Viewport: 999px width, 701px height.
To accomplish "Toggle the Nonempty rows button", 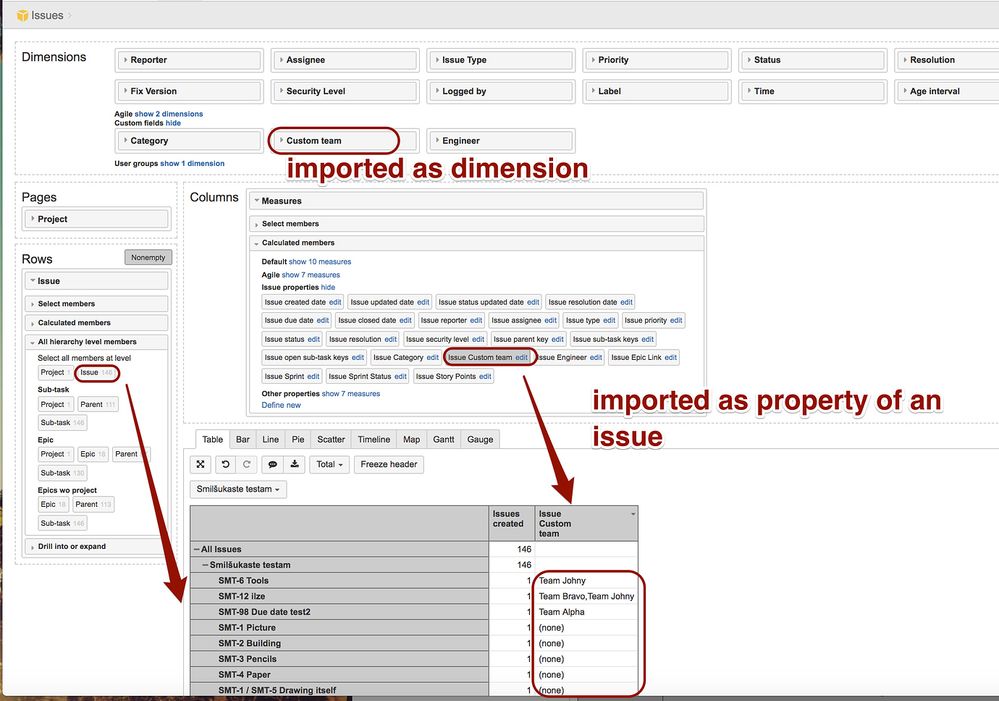I will click(148, 257).
